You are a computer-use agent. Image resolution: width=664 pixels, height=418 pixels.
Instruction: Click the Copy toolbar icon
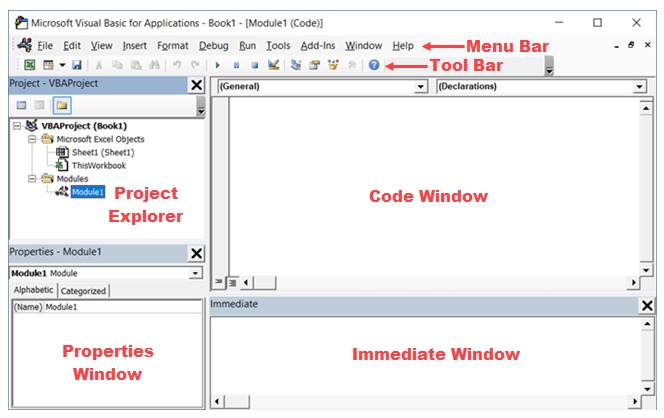(x=117, y=65)
